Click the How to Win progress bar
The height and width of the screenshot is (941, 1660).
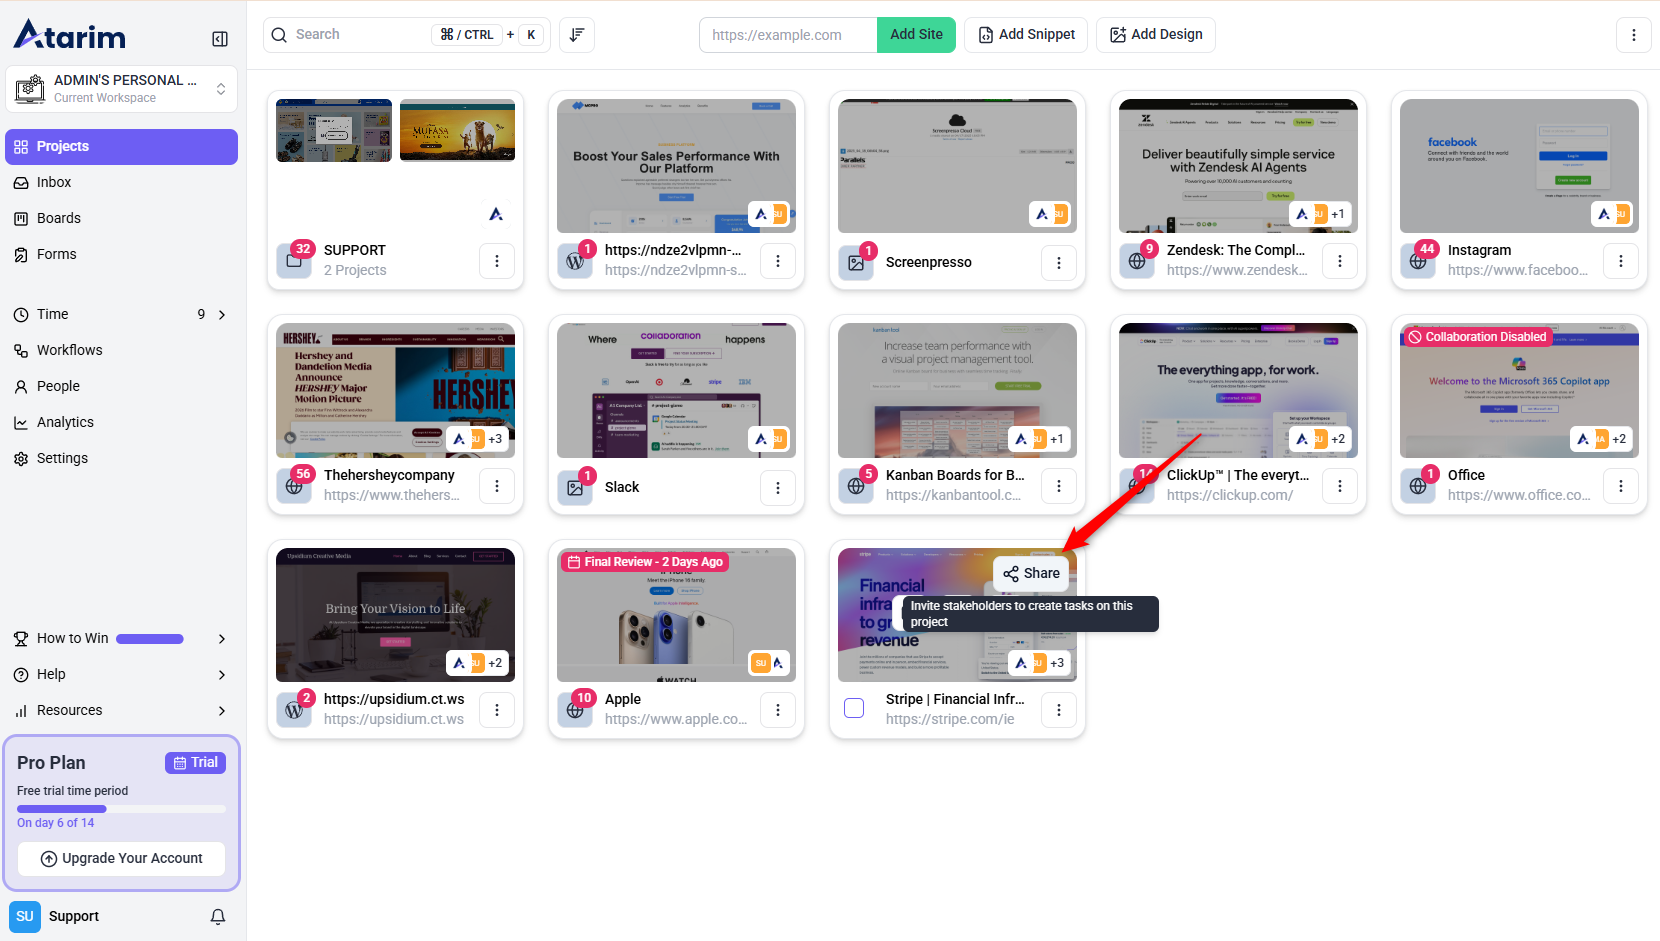point(150,638)
